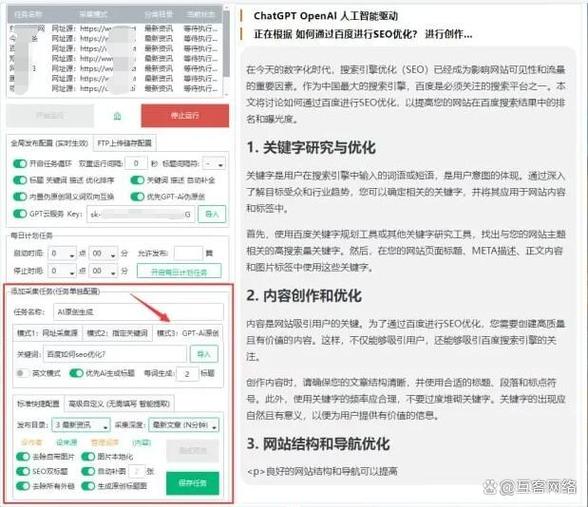This screenshot has height=507, width=588.
Task: Click heading 2. 内容创作和优化
Action: click(x=304, y=296)
